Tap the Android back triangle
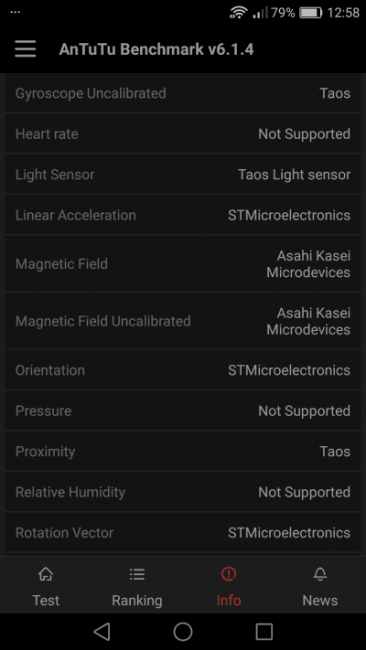The width and height of the screenshot is (366, 650). [102, 631]
